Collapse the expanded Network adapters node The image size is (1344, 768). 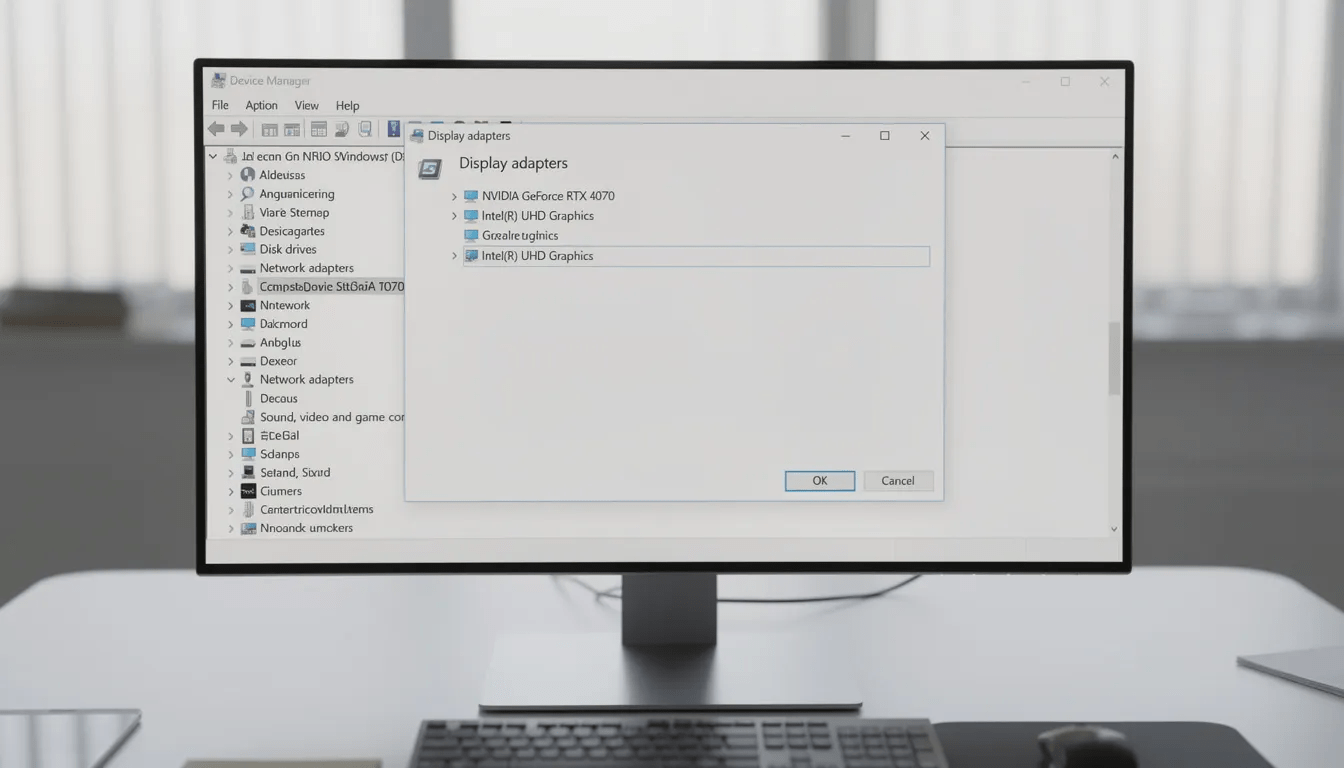tap(231, 380)
